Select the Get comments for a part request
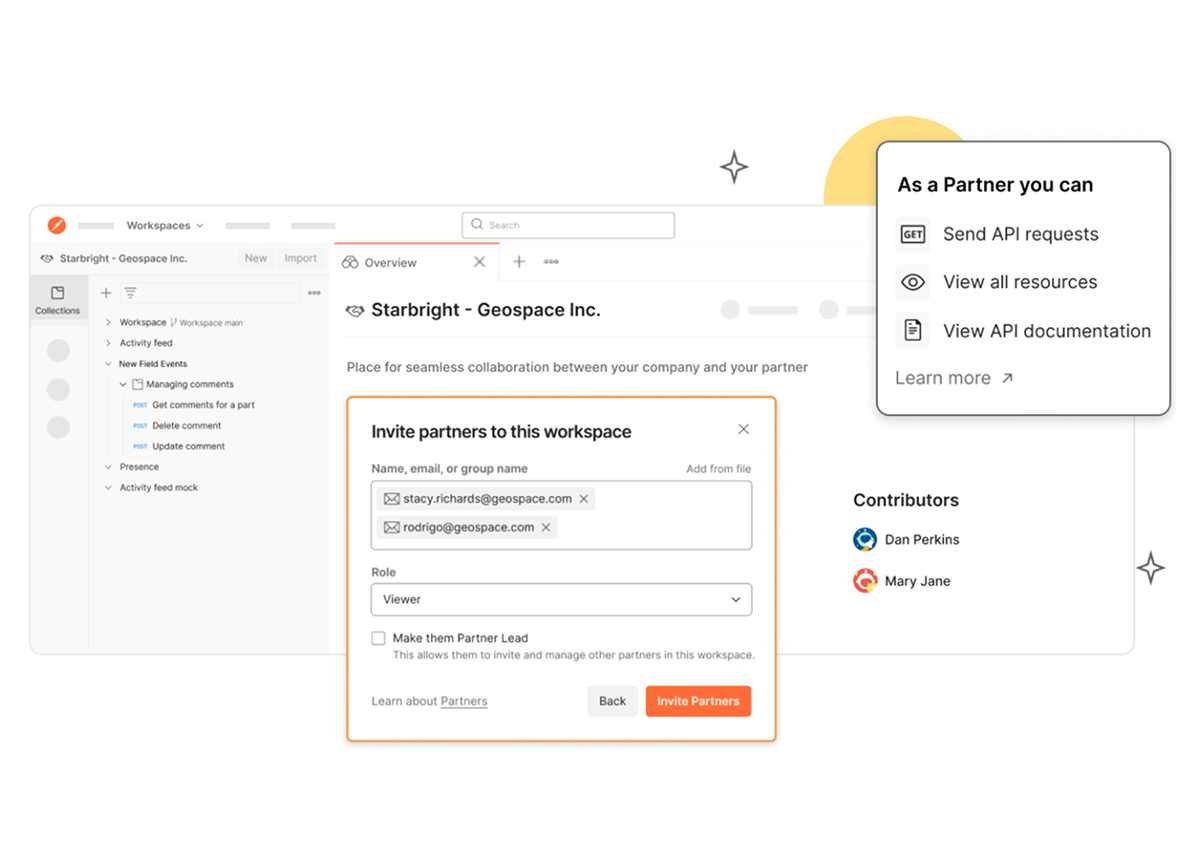The image size is (1200, 868). pyautogui.click(x=203, y=405)
